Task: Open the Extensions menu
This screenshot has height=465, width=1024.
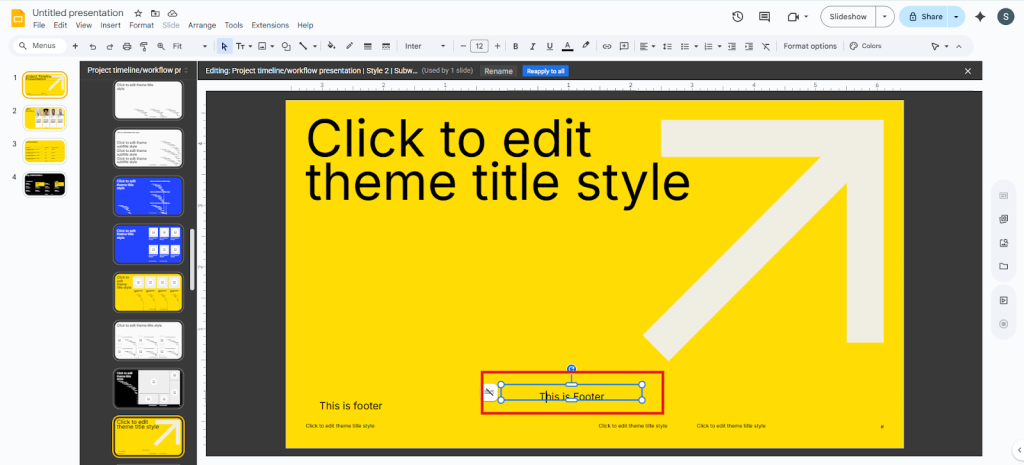Action: pyautogui.click(x=269, y=25)
